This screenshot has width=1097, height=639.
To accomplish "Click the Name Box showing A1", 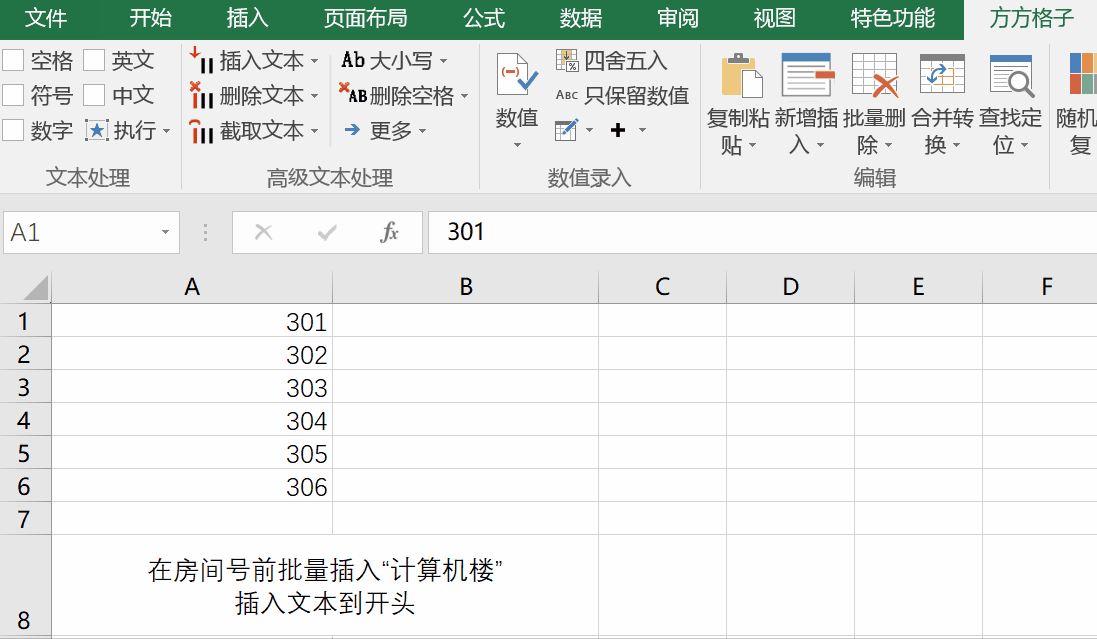I will pyautogui.click(x=80, y=232).
